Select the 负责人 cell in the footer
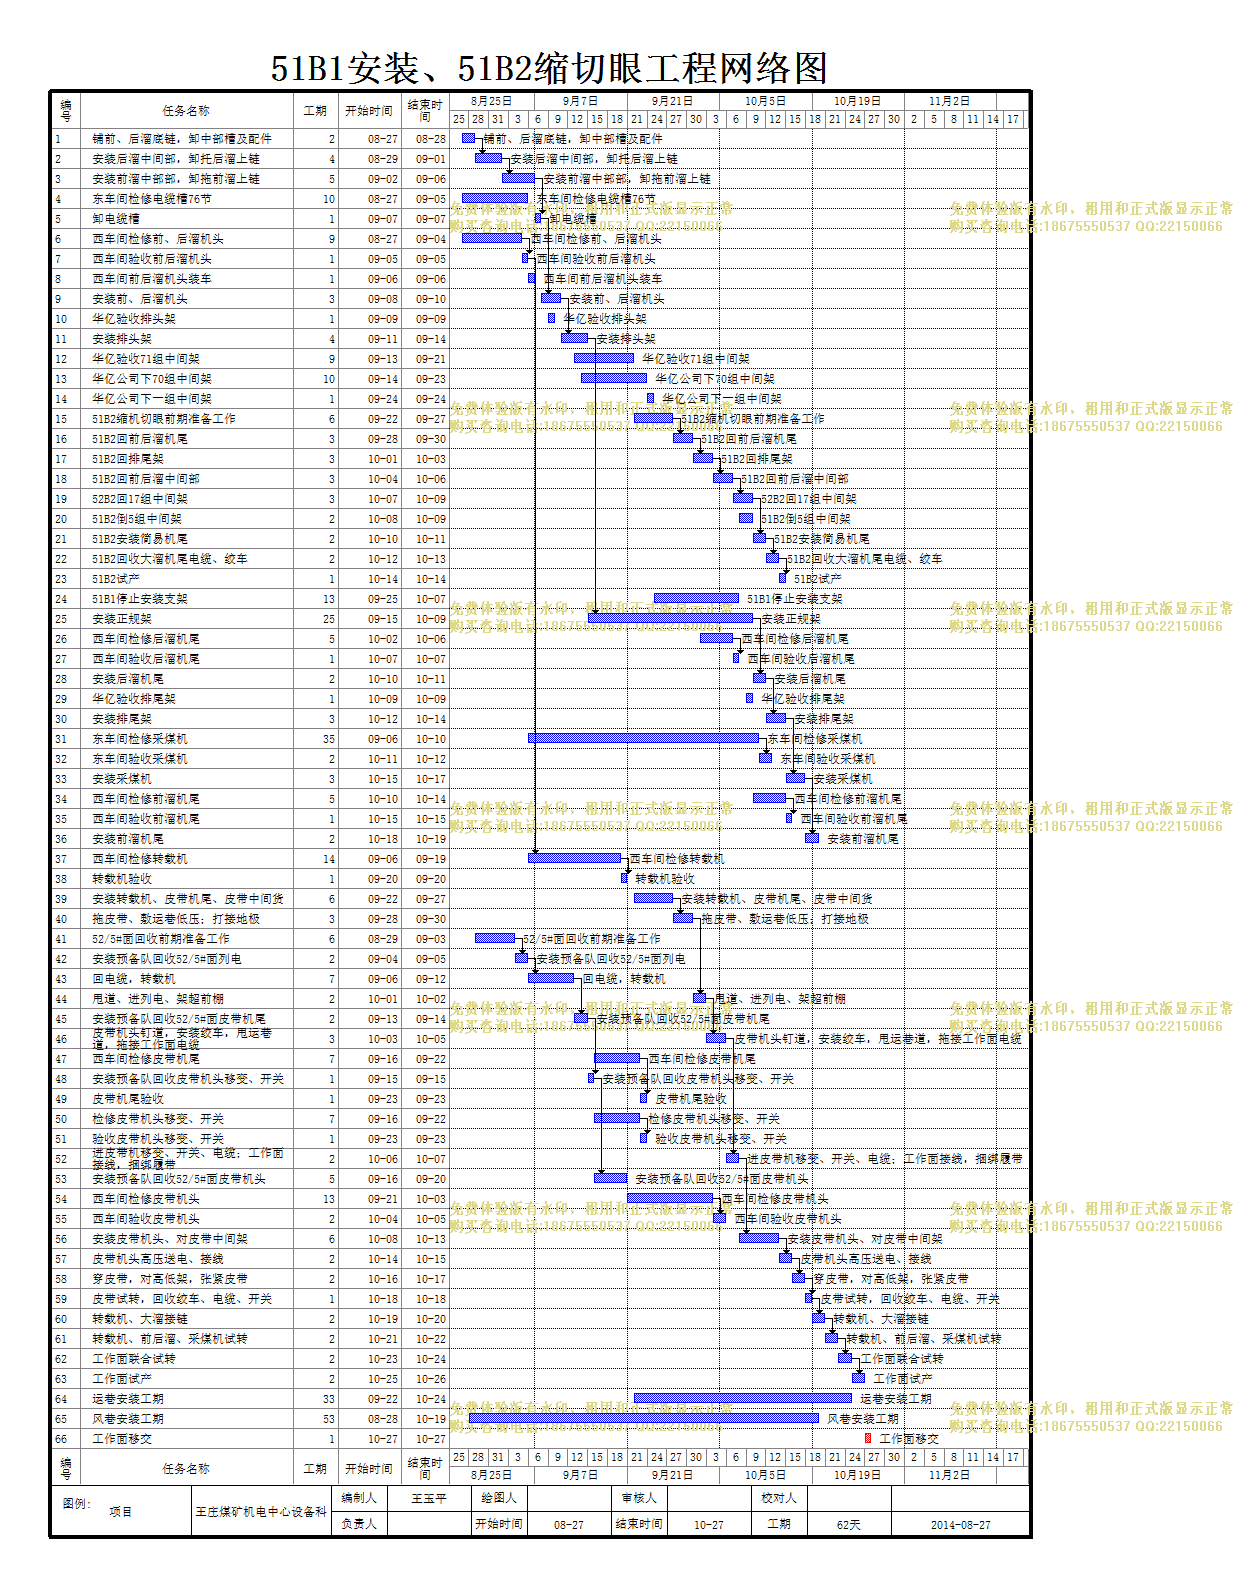The width and height of the screenshot is (1233, 1586). tap(359, 1524)
